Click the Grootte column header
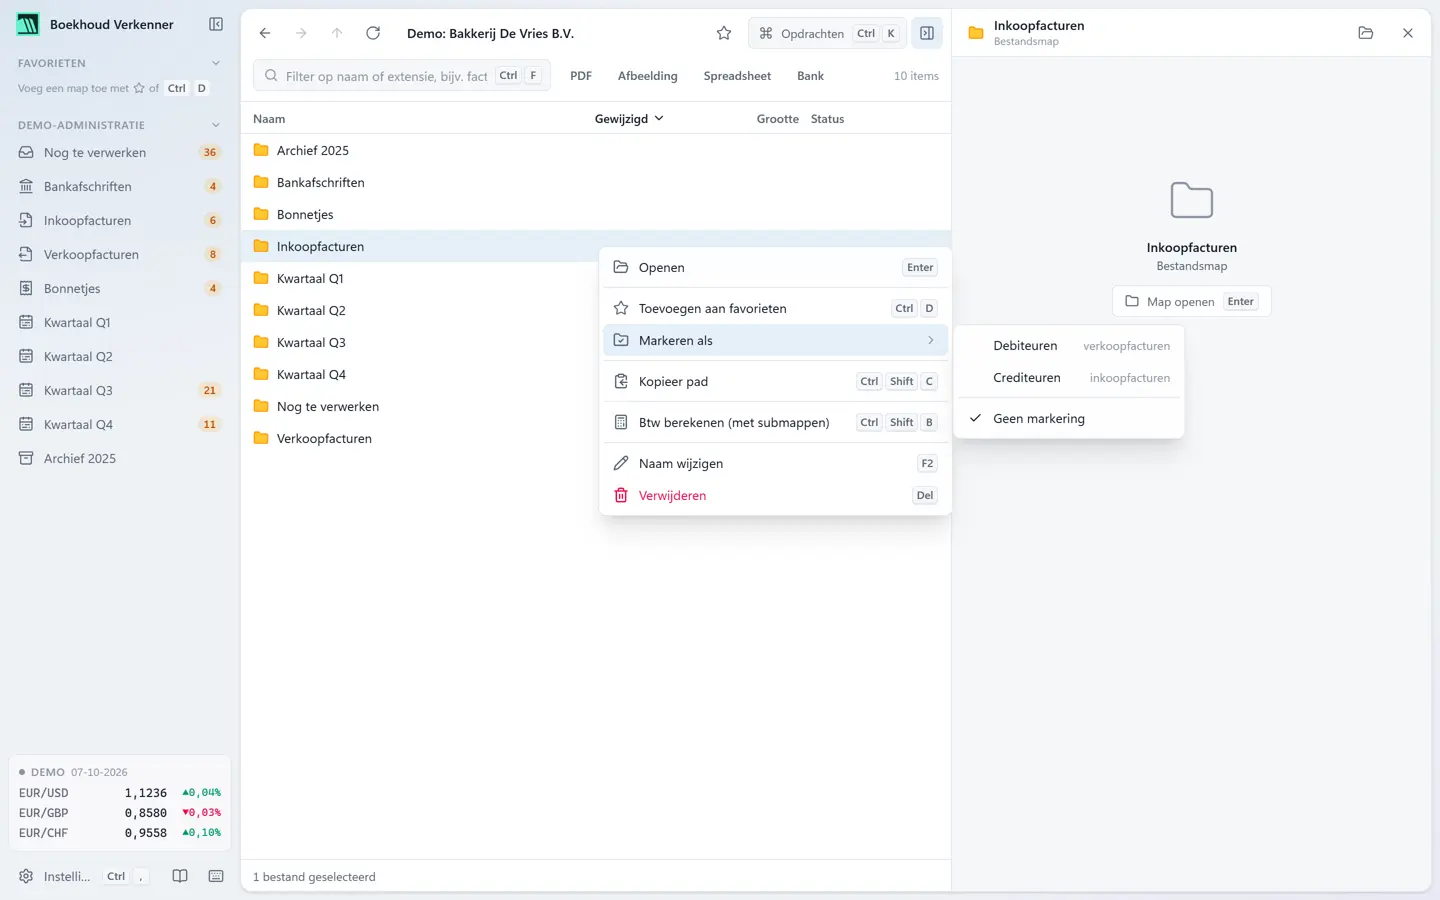Screen dimensions: 1440x900 coord(777,119)
